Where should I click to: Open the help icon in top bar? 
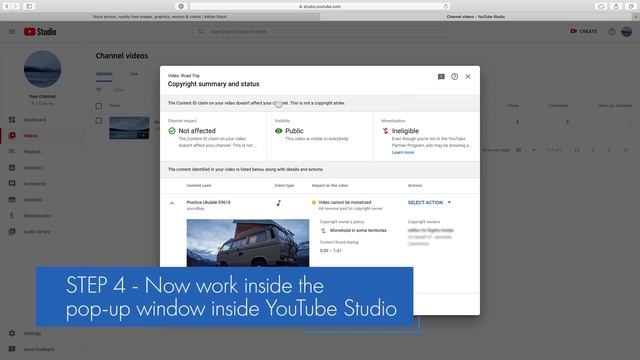tap(611, 31)
